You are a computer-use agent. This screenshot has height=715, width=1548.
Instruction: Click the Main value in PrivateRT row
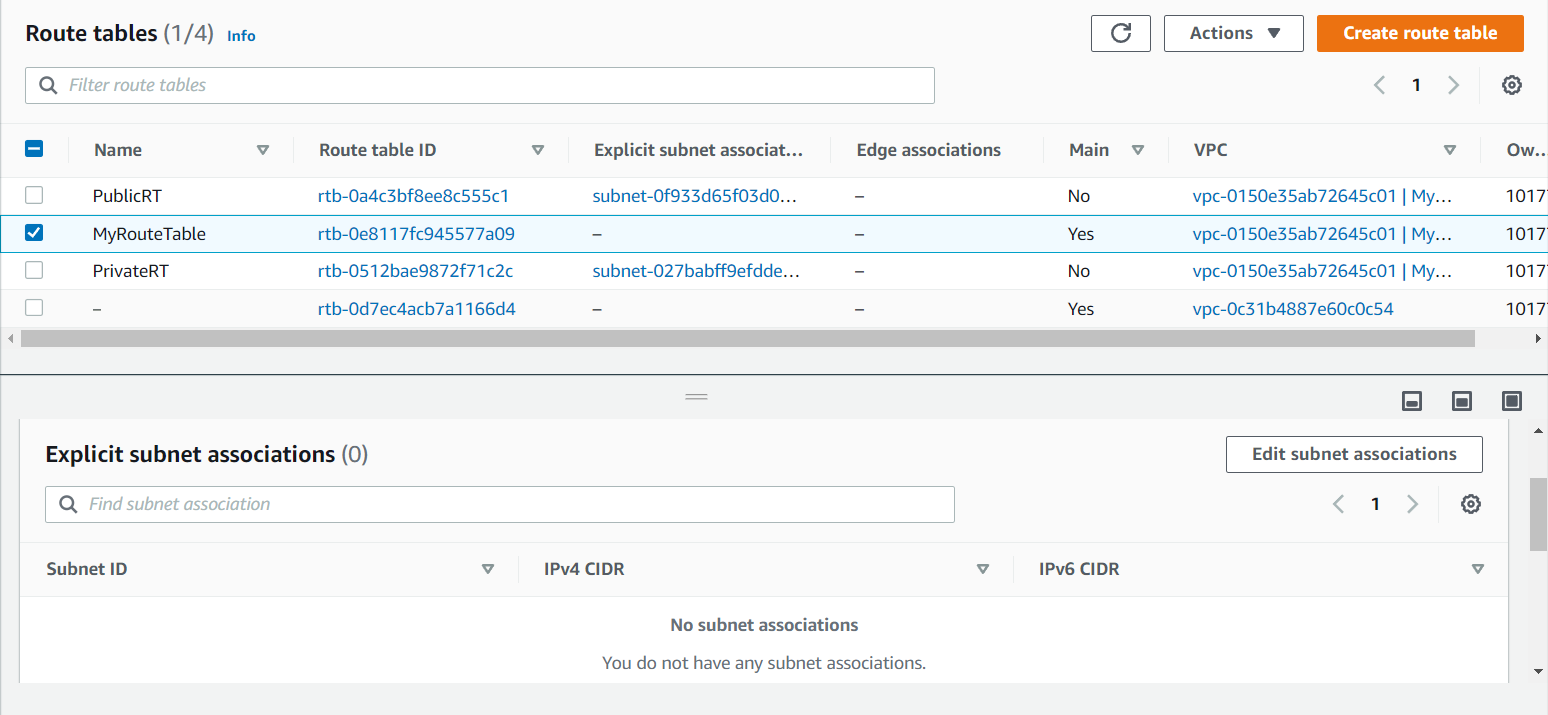pos(1078,271)
